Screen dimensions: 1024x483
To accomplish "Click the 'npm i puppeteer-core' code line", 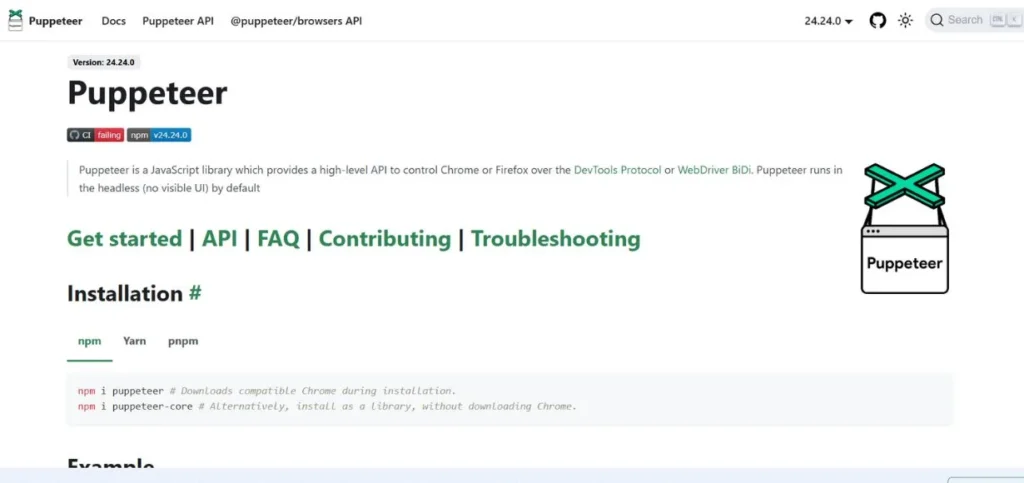I will [x=327, y=407].
